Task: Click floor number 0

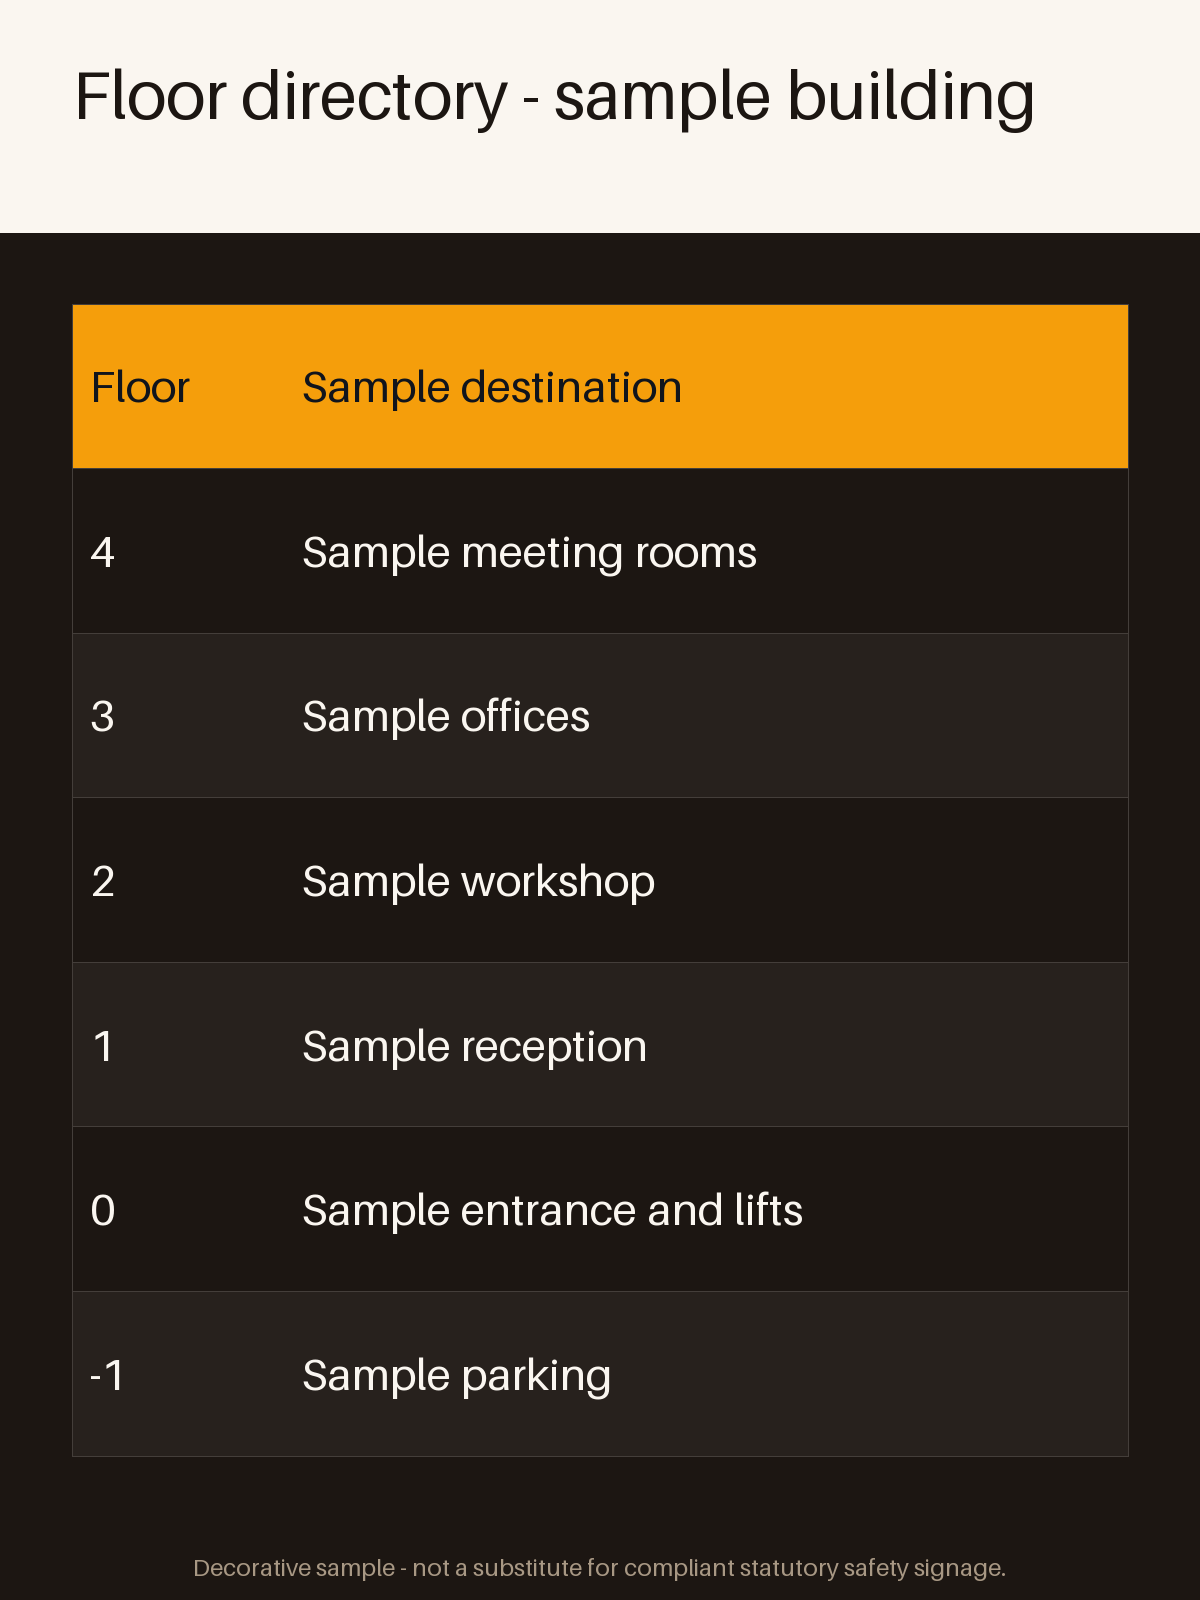Action: click(x=103, y=1210)
